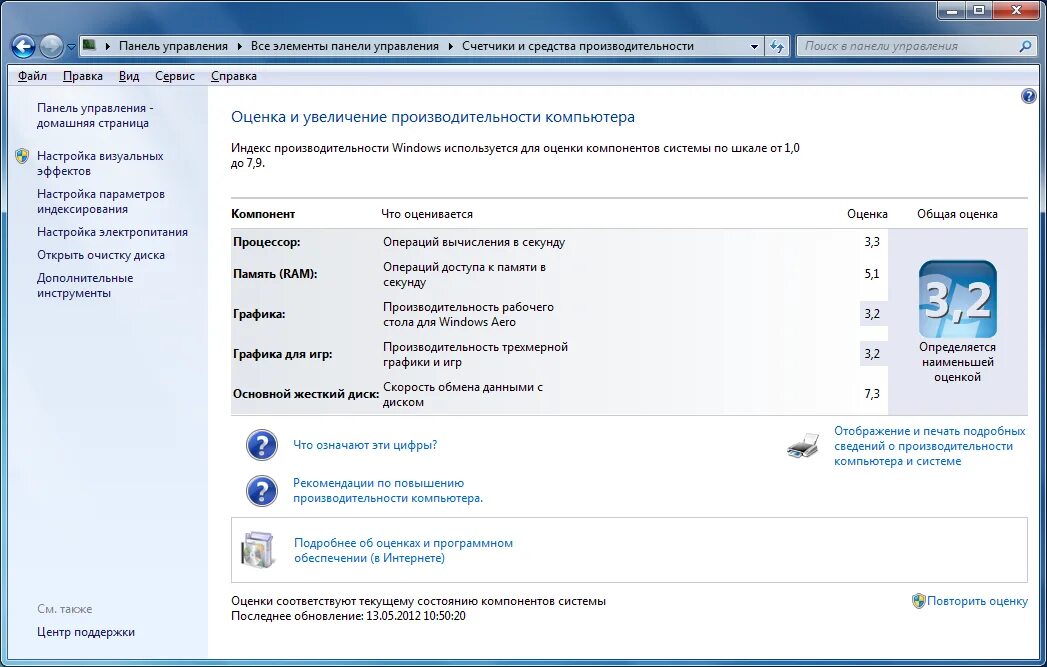Click the Refresh button in address bar
1047x667 pixels.
pos(777,46)
